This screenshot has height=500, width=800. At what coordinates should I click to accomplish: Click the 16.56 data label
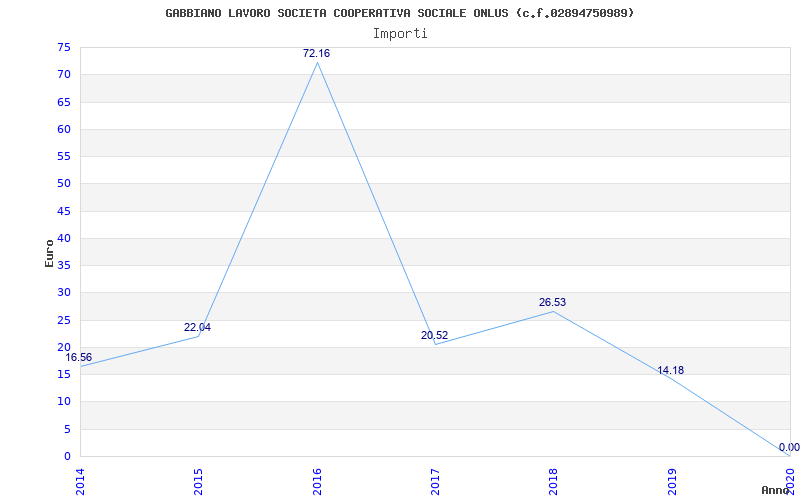point(79,357)
